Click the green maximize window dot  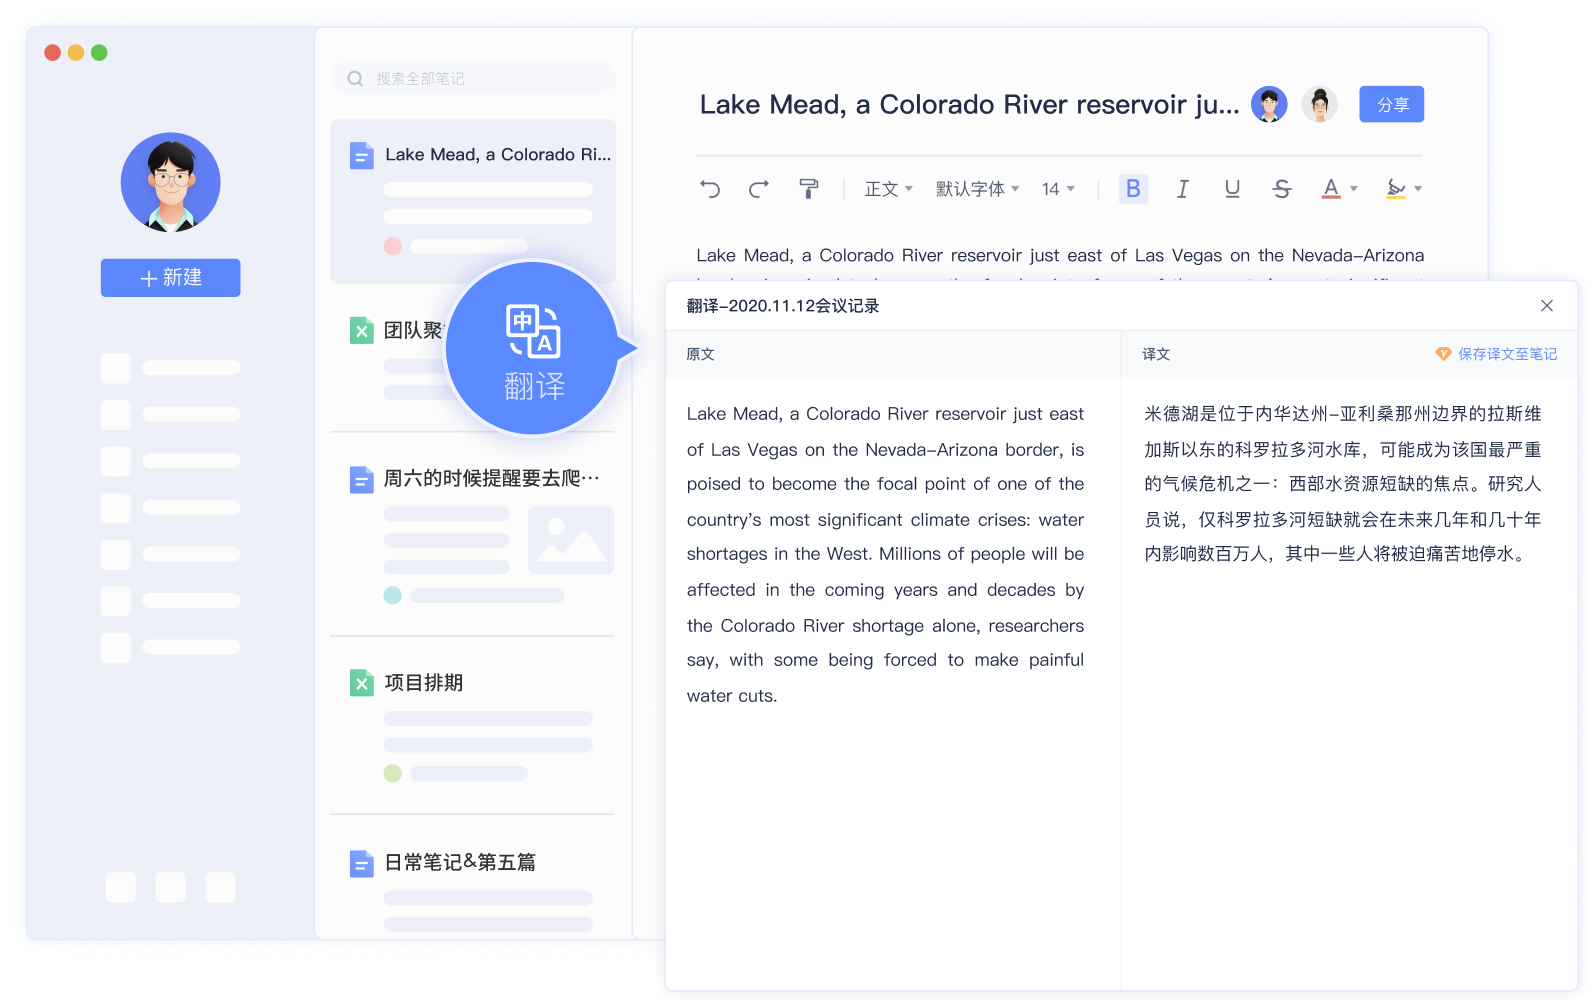click(x=99, y=52)
